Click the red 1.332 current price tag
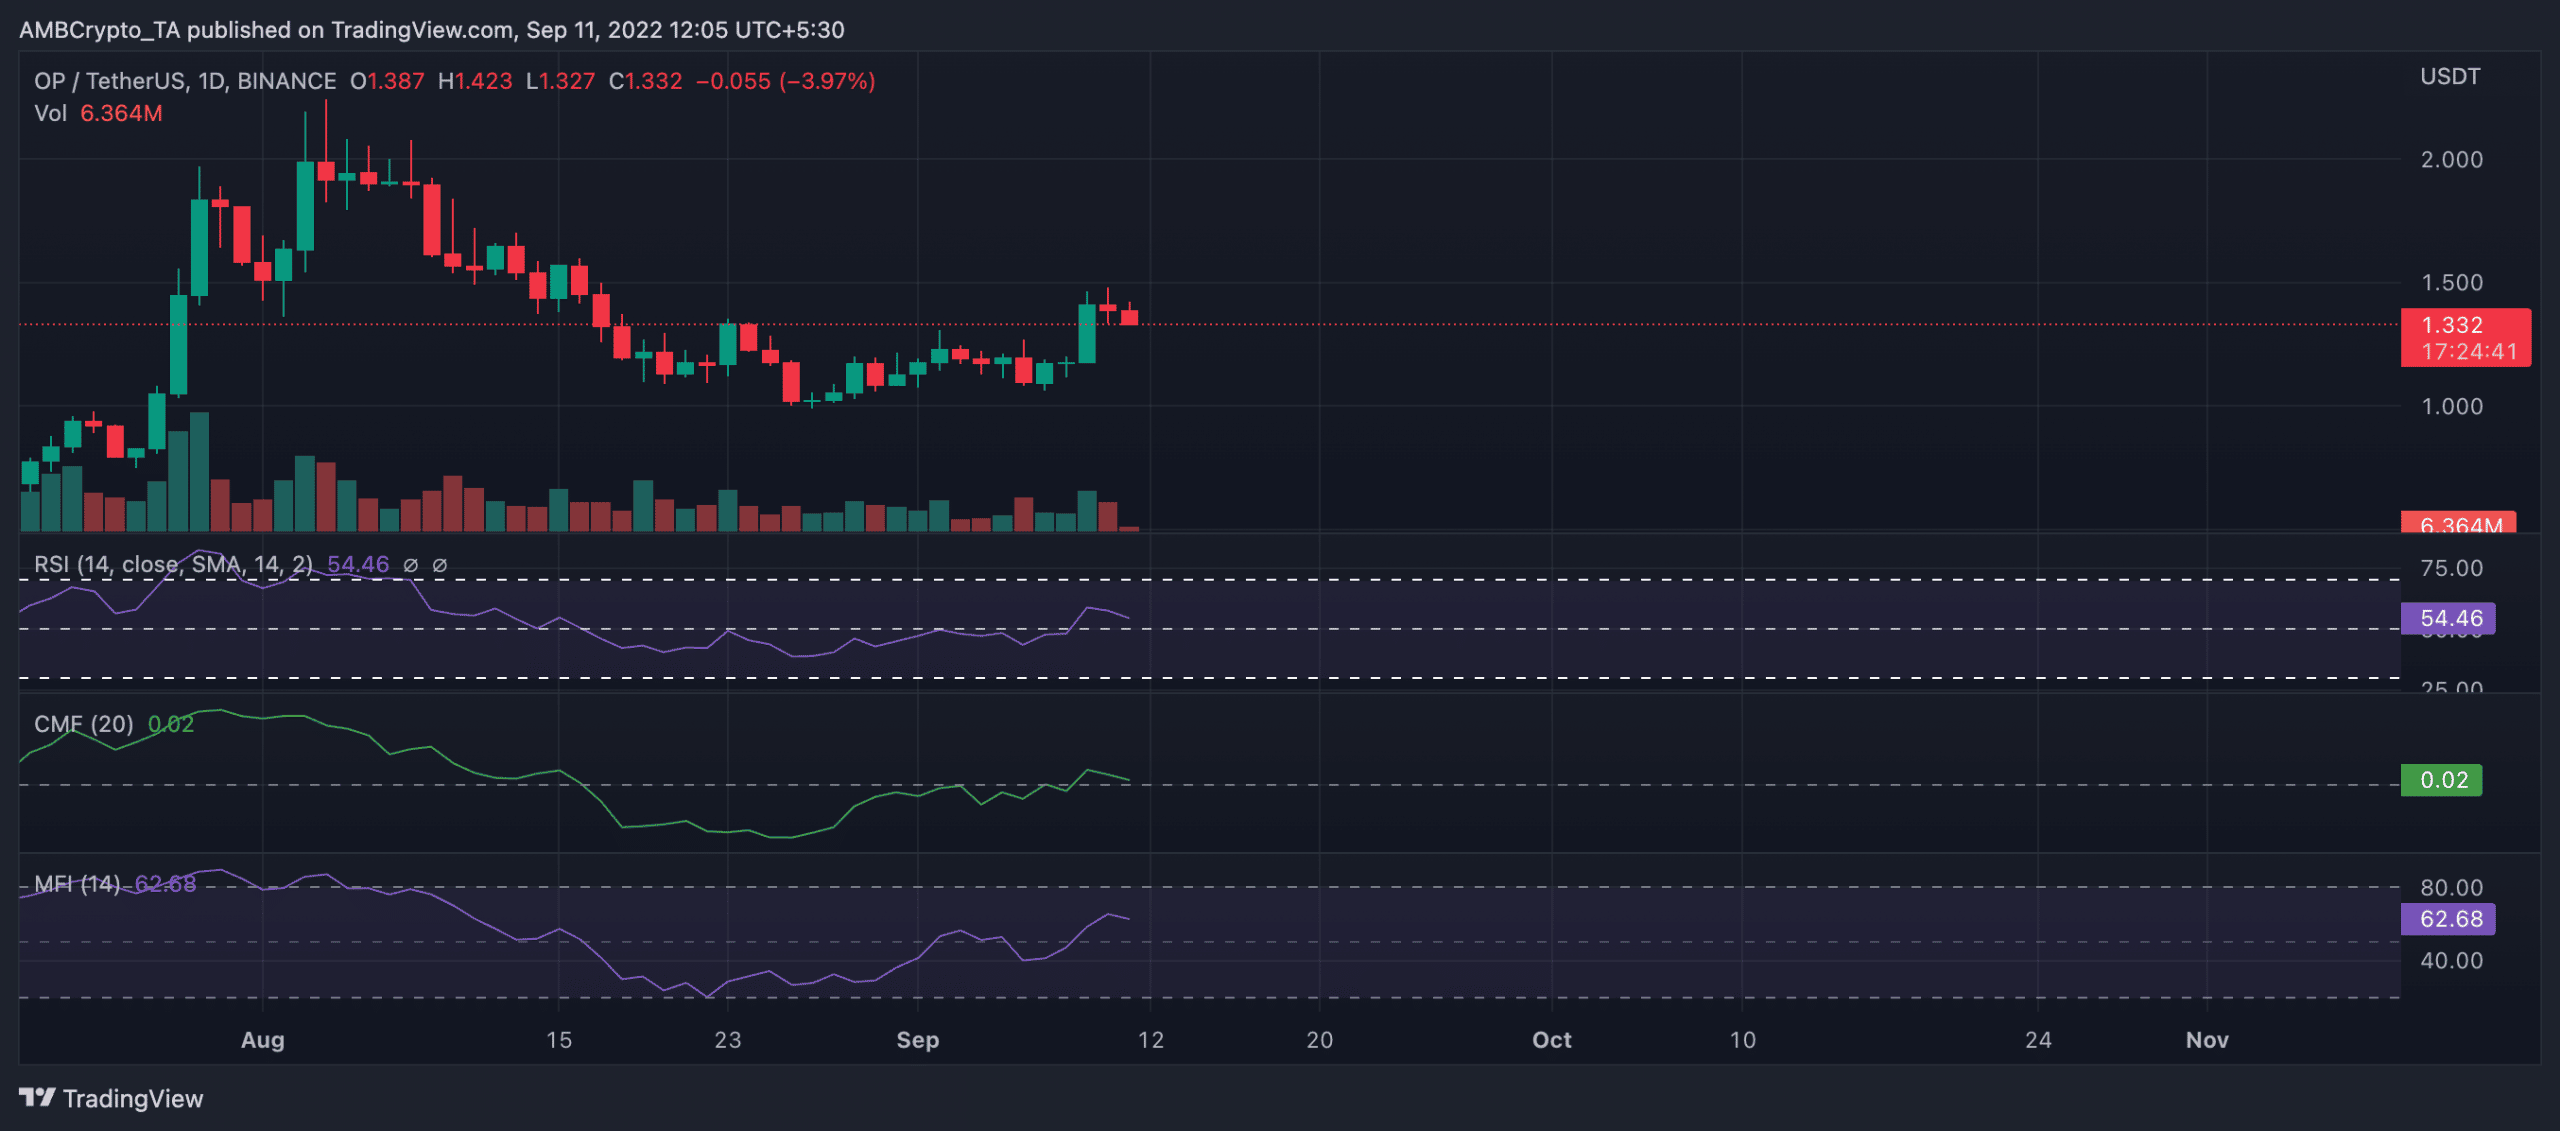The width and height of the screenshot is (2560, 1131). click(x=2465, y=337)
